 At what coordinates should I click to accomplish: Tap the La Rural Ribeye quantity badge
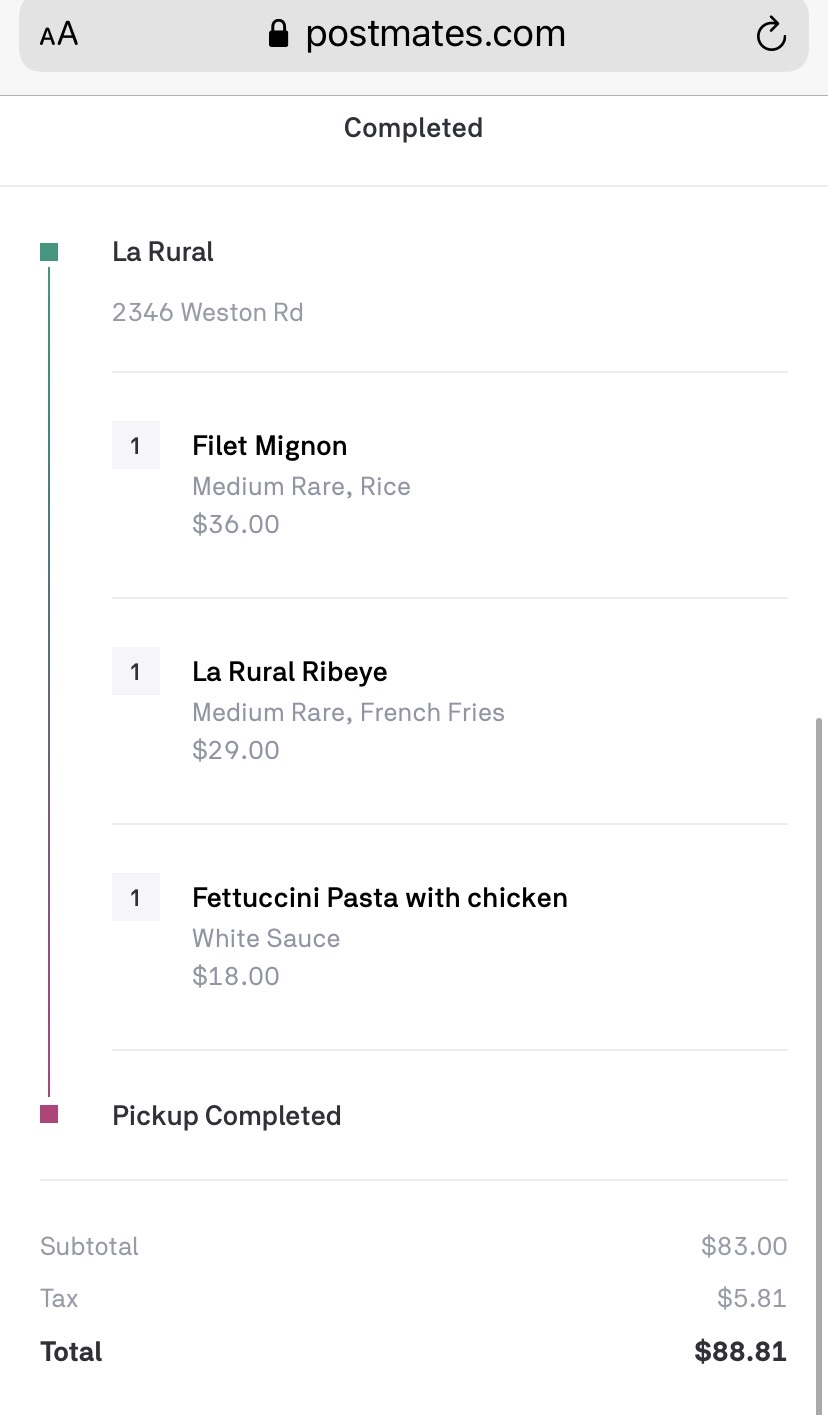click(x=136, y=672)
